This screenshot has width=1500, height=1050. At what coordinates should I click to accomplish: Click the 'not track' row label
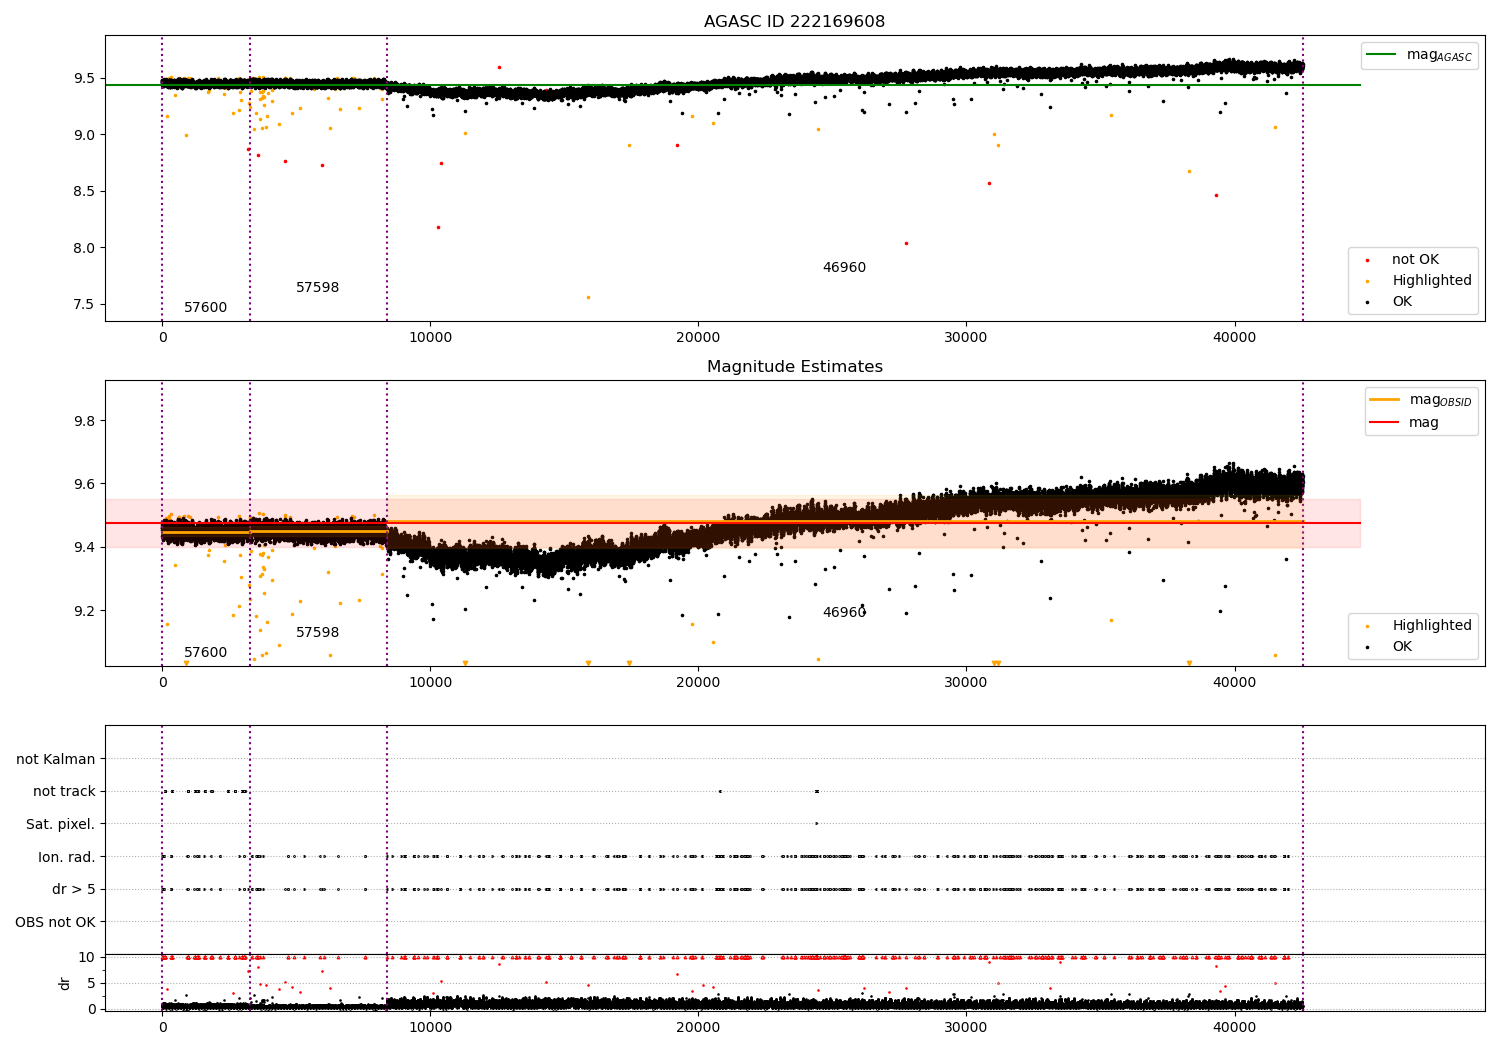click(x=64, y=792)
